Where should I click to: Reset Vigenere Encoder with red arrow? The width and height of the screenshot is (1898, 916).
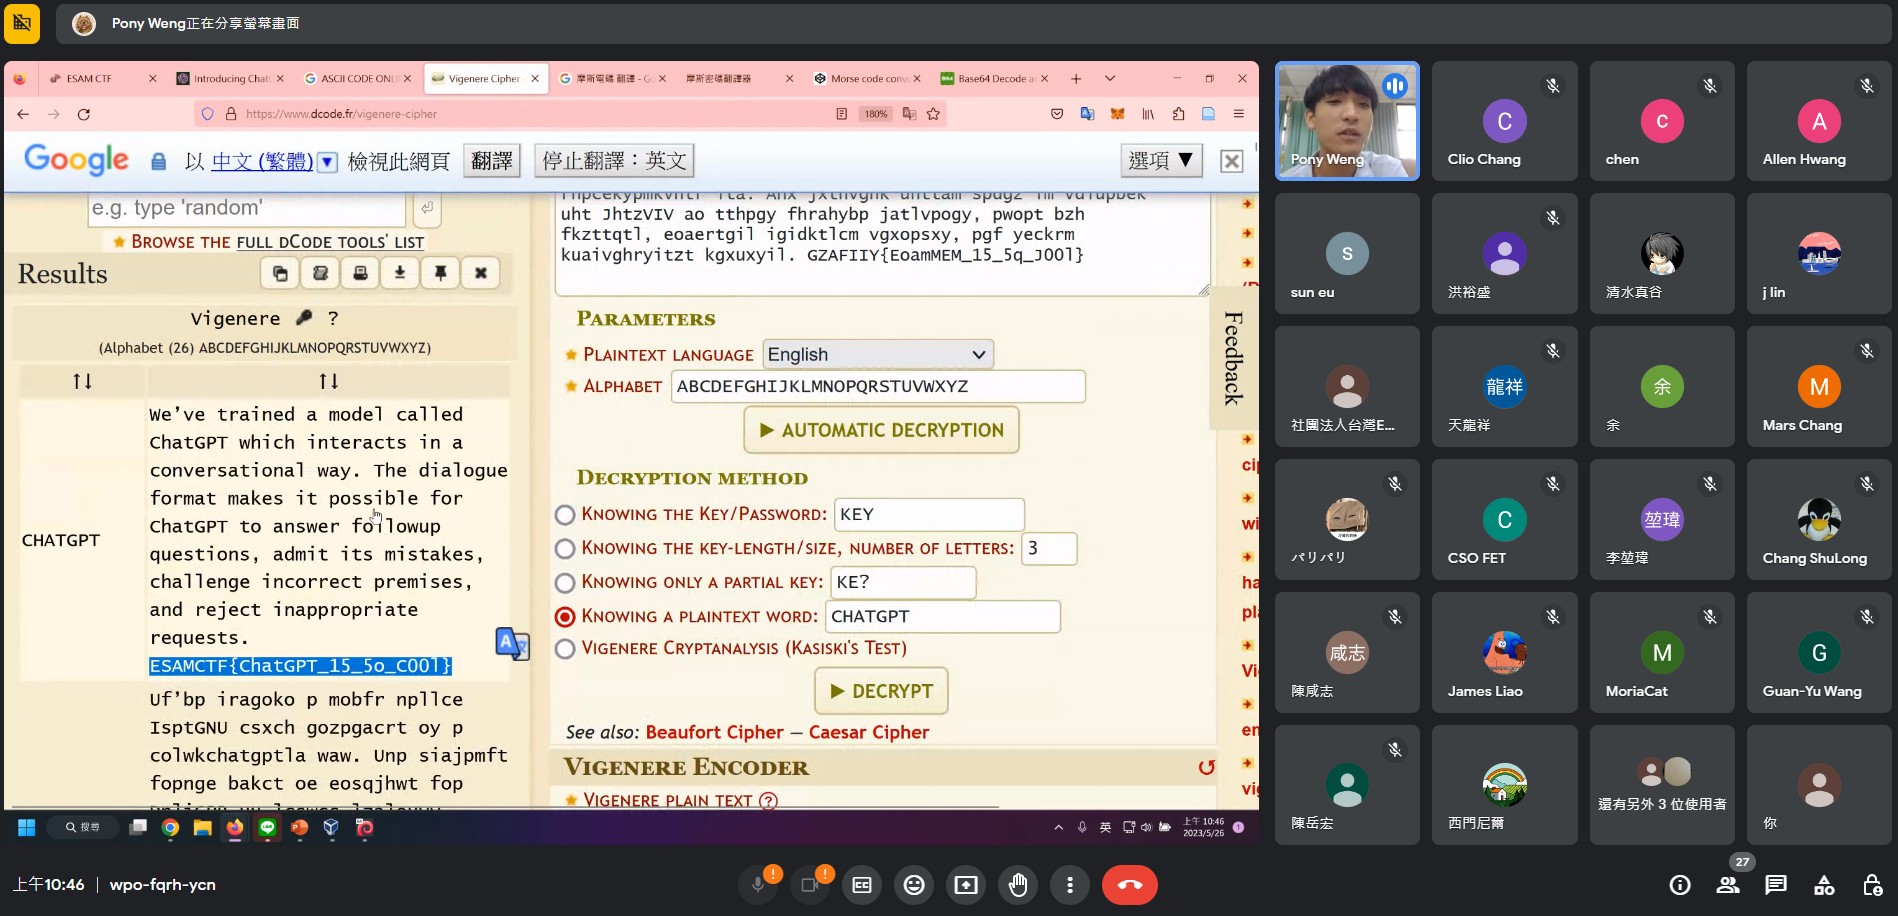(x=1207, y=768)
